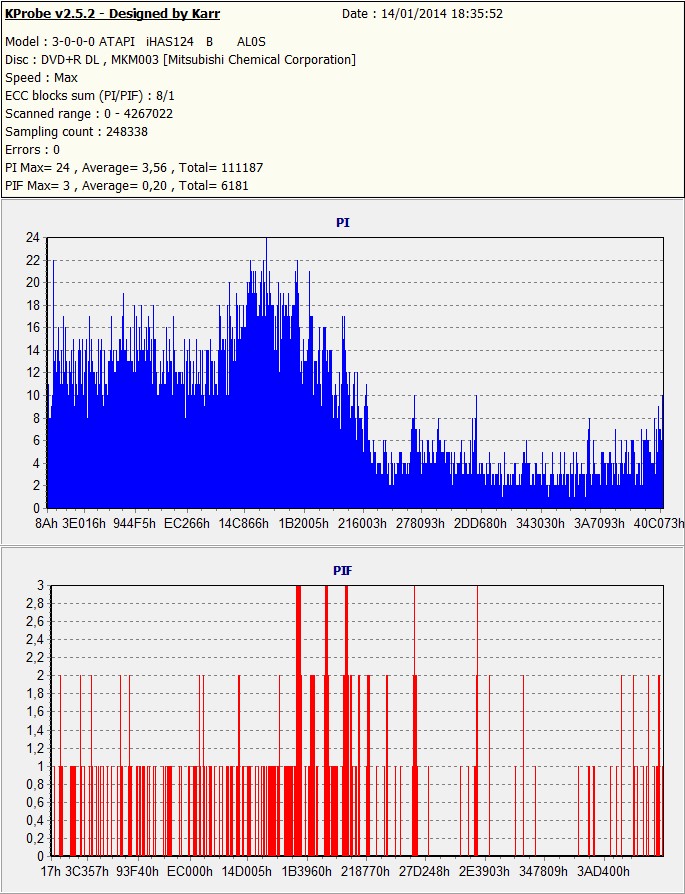The image size is (685, 894).
Task: Click PI axis label 3E016h
Action: tap(84, 523)
